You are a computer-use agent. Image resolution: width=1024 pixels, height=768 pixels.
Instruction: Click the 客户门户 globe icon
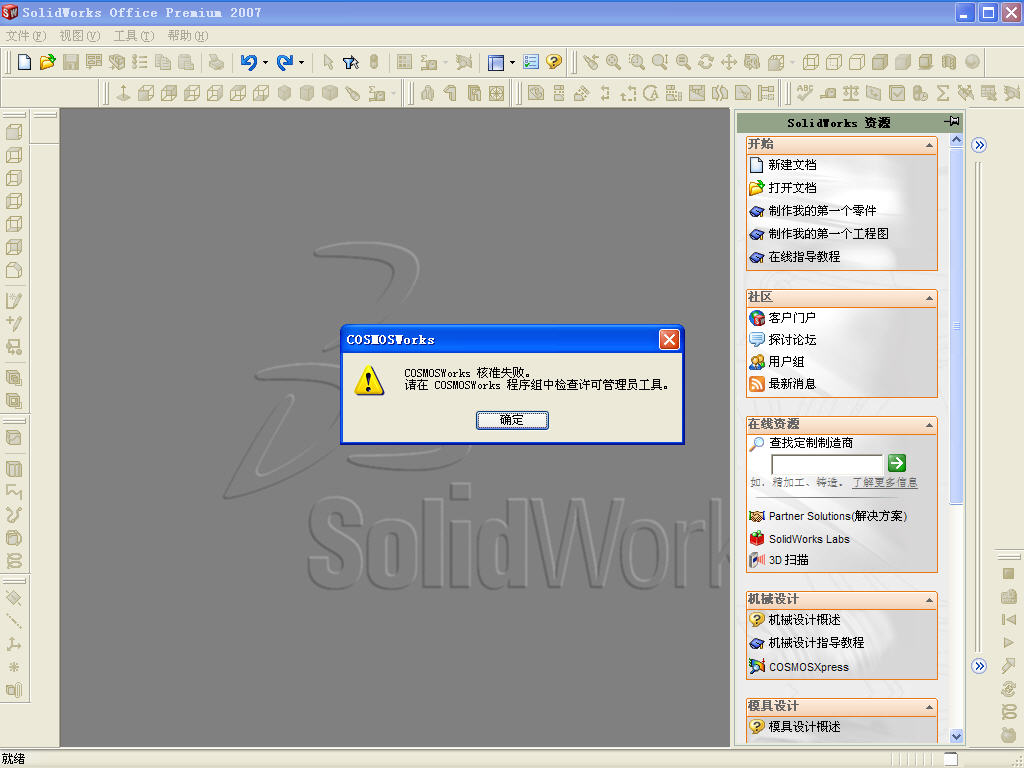(756, 318)
